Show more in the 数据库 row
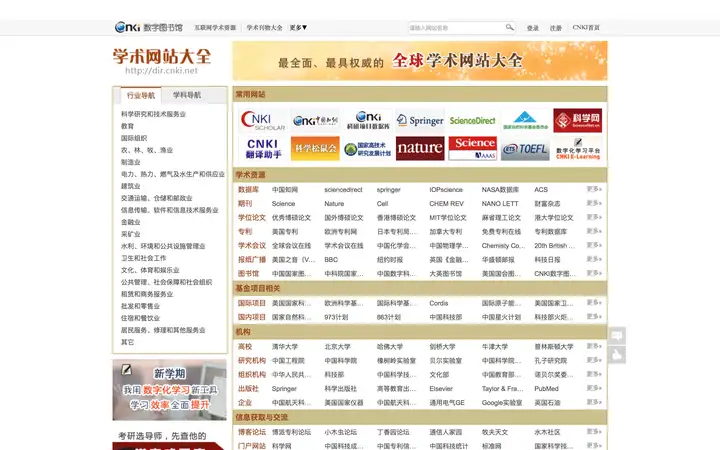Viewport: 720px width, 450px height. (x=594, y=189)
